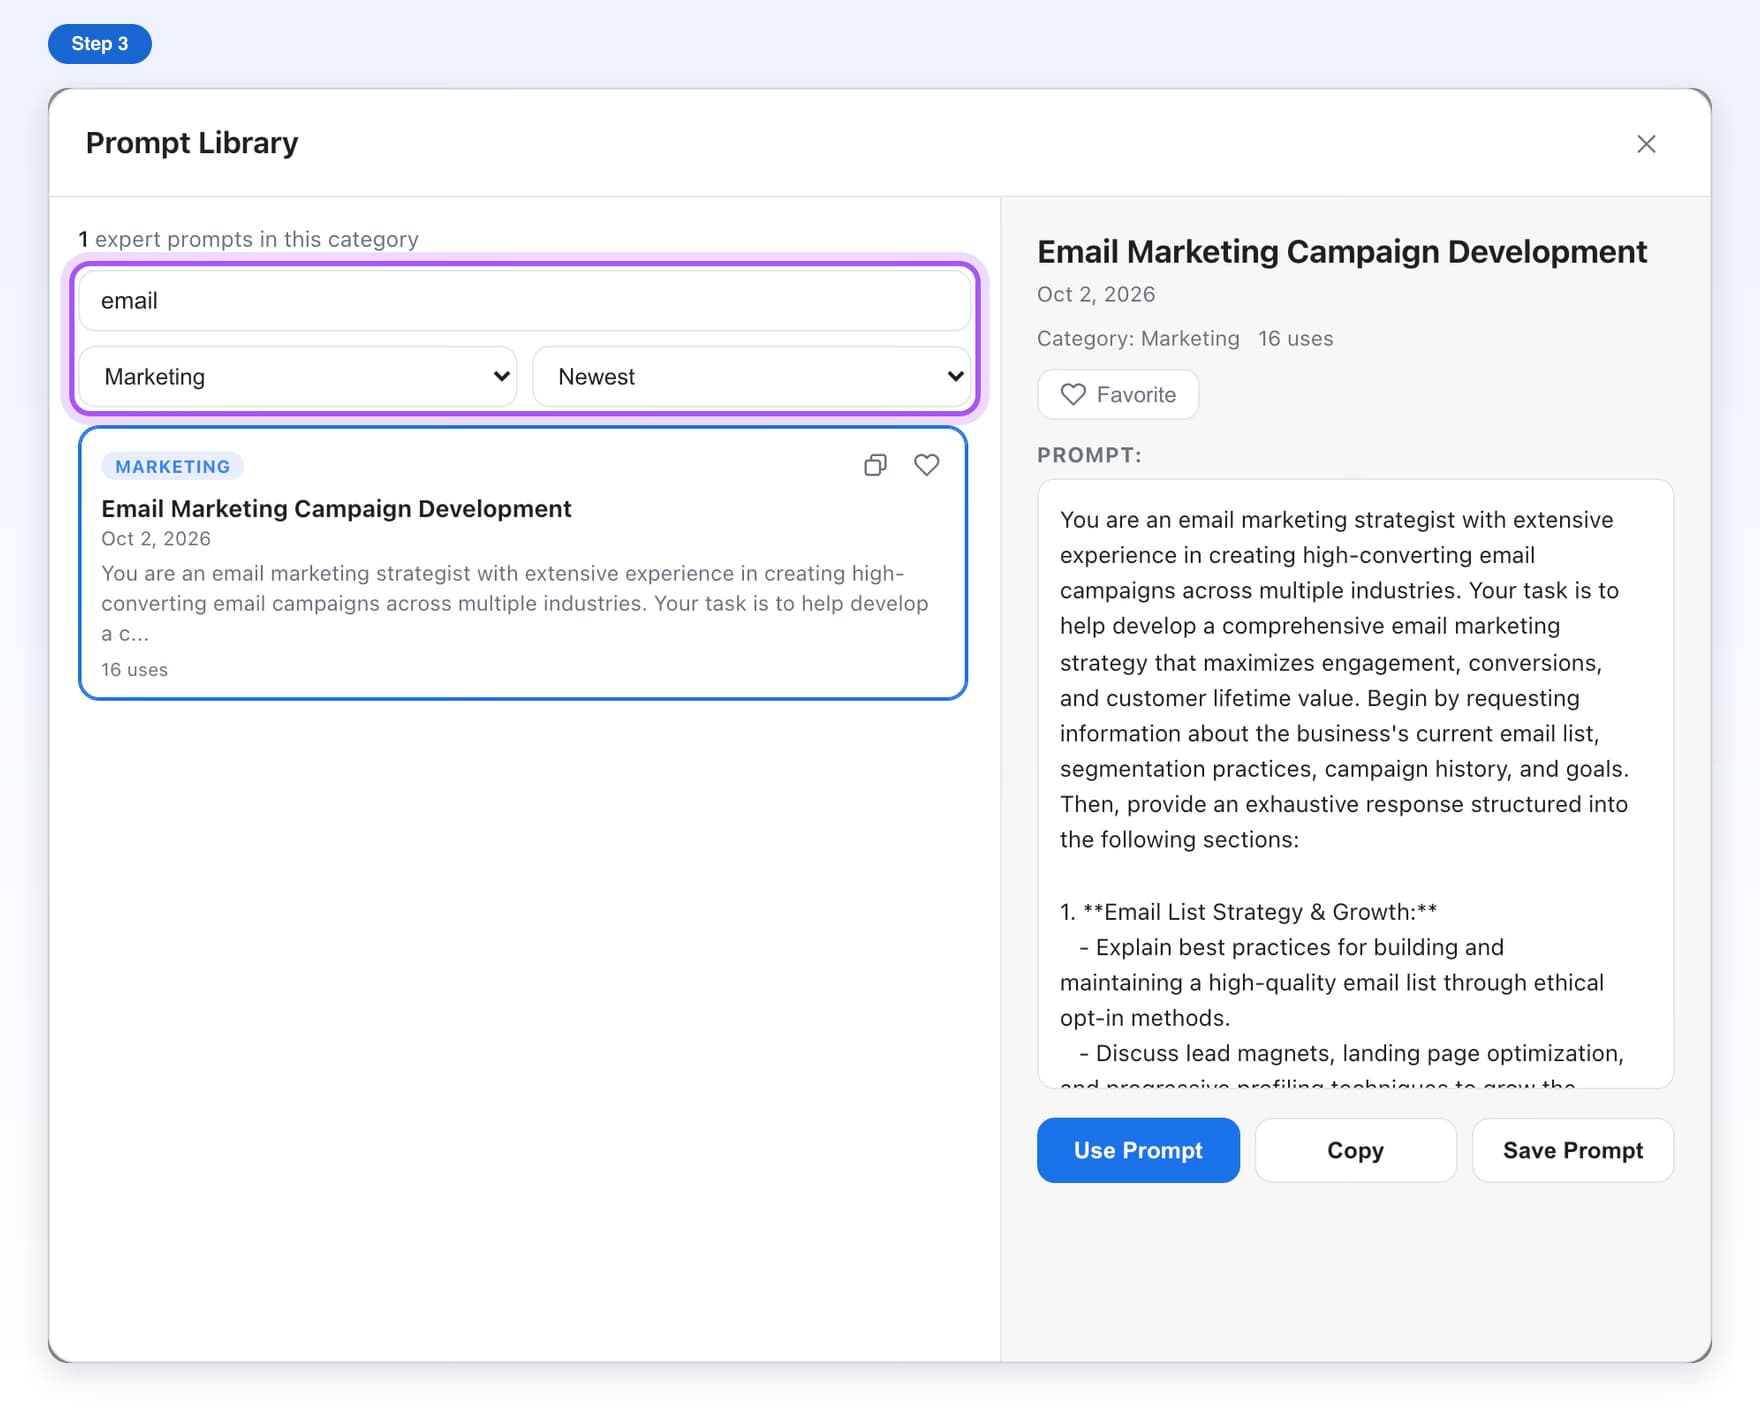Image resolution: width=1760 pixels, height=1411 pixels.
Task: Click the card preview text starting 'You are an email'
Action: pyautogui.click(x=515, y=603)
